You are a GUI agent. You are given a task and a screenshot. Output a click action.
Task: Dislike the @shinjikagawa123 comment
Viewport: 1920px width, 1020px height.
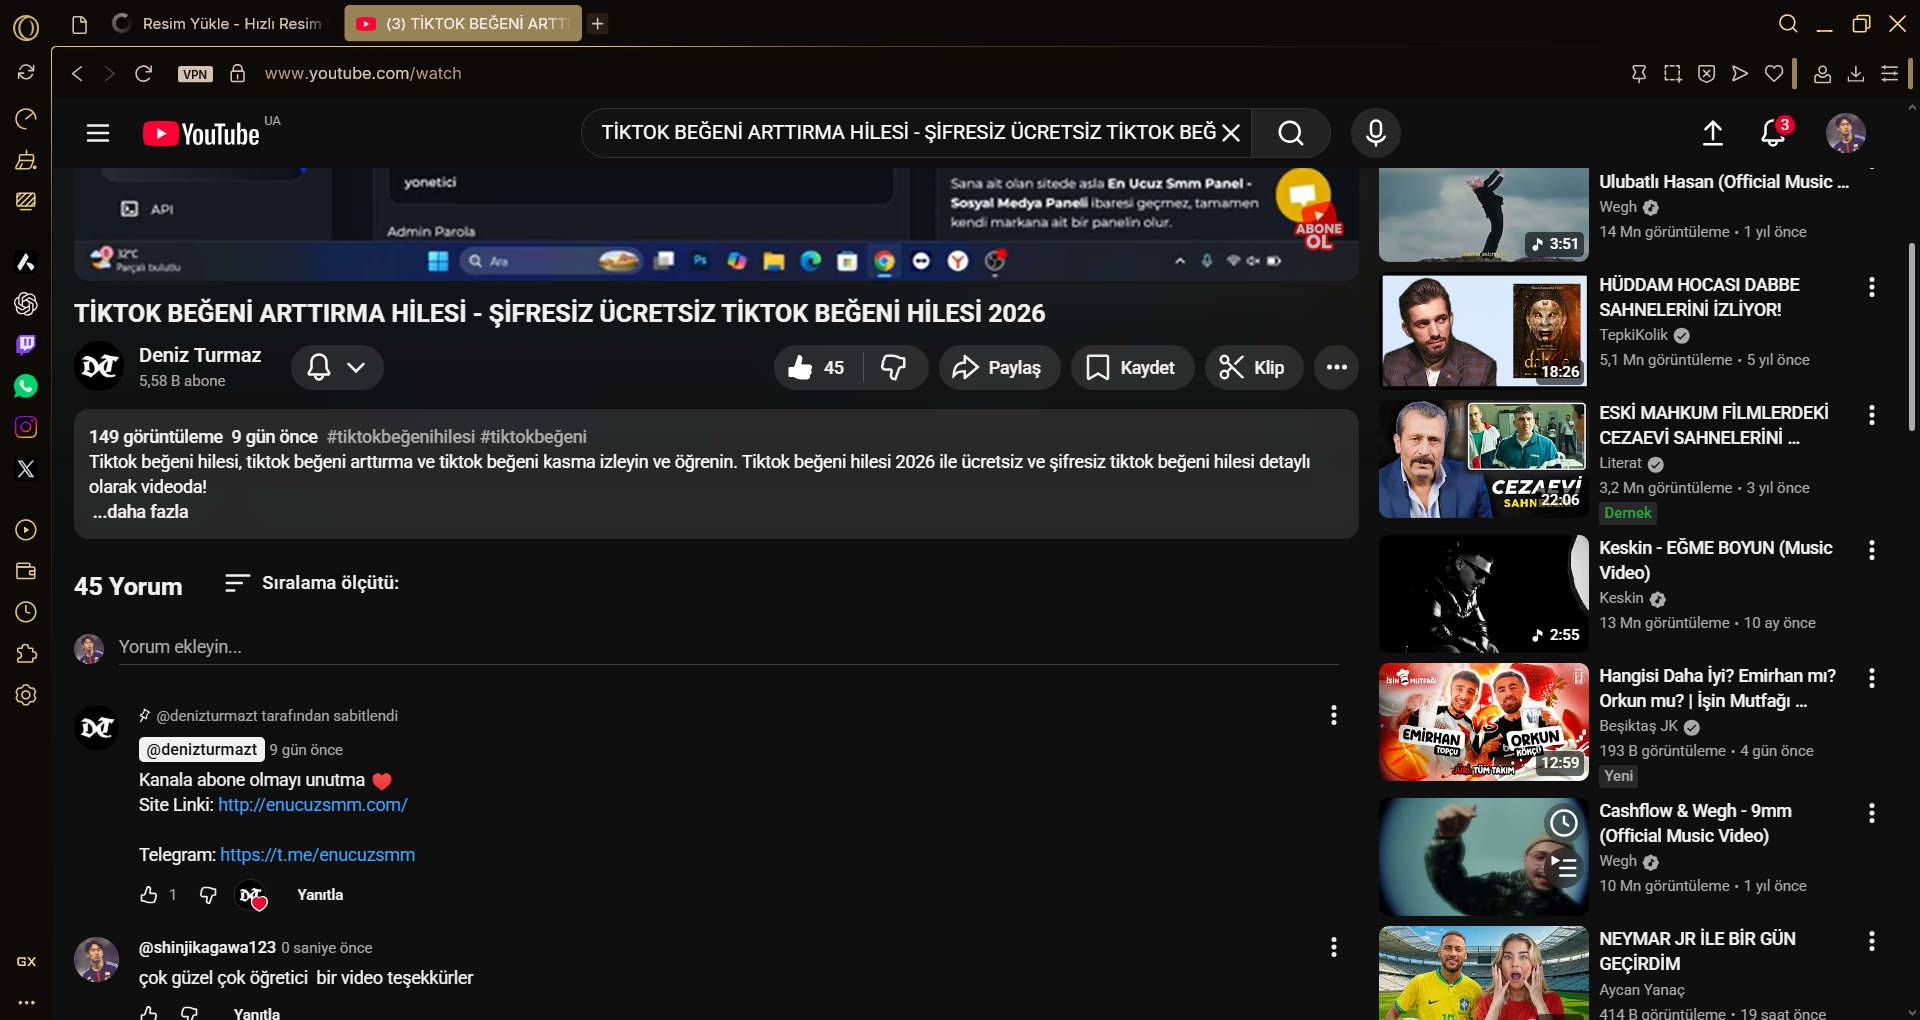[x=189, y=1012]
